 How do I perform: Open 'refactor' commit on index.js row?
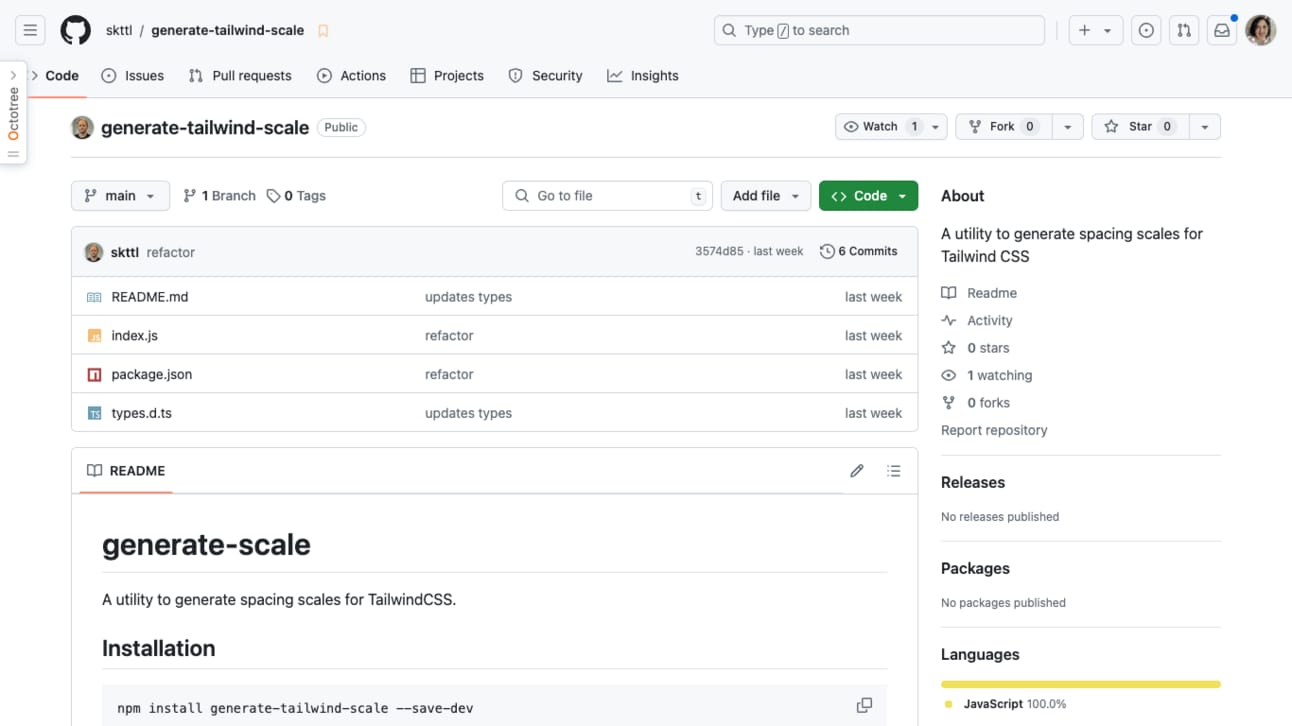click(x=449, y=336)
